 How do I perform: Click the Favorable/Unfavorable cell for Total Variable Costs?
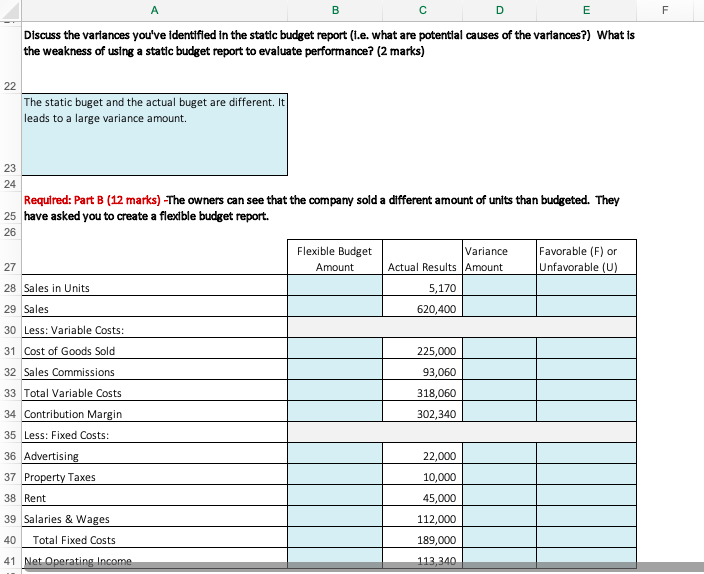[586, 390]
